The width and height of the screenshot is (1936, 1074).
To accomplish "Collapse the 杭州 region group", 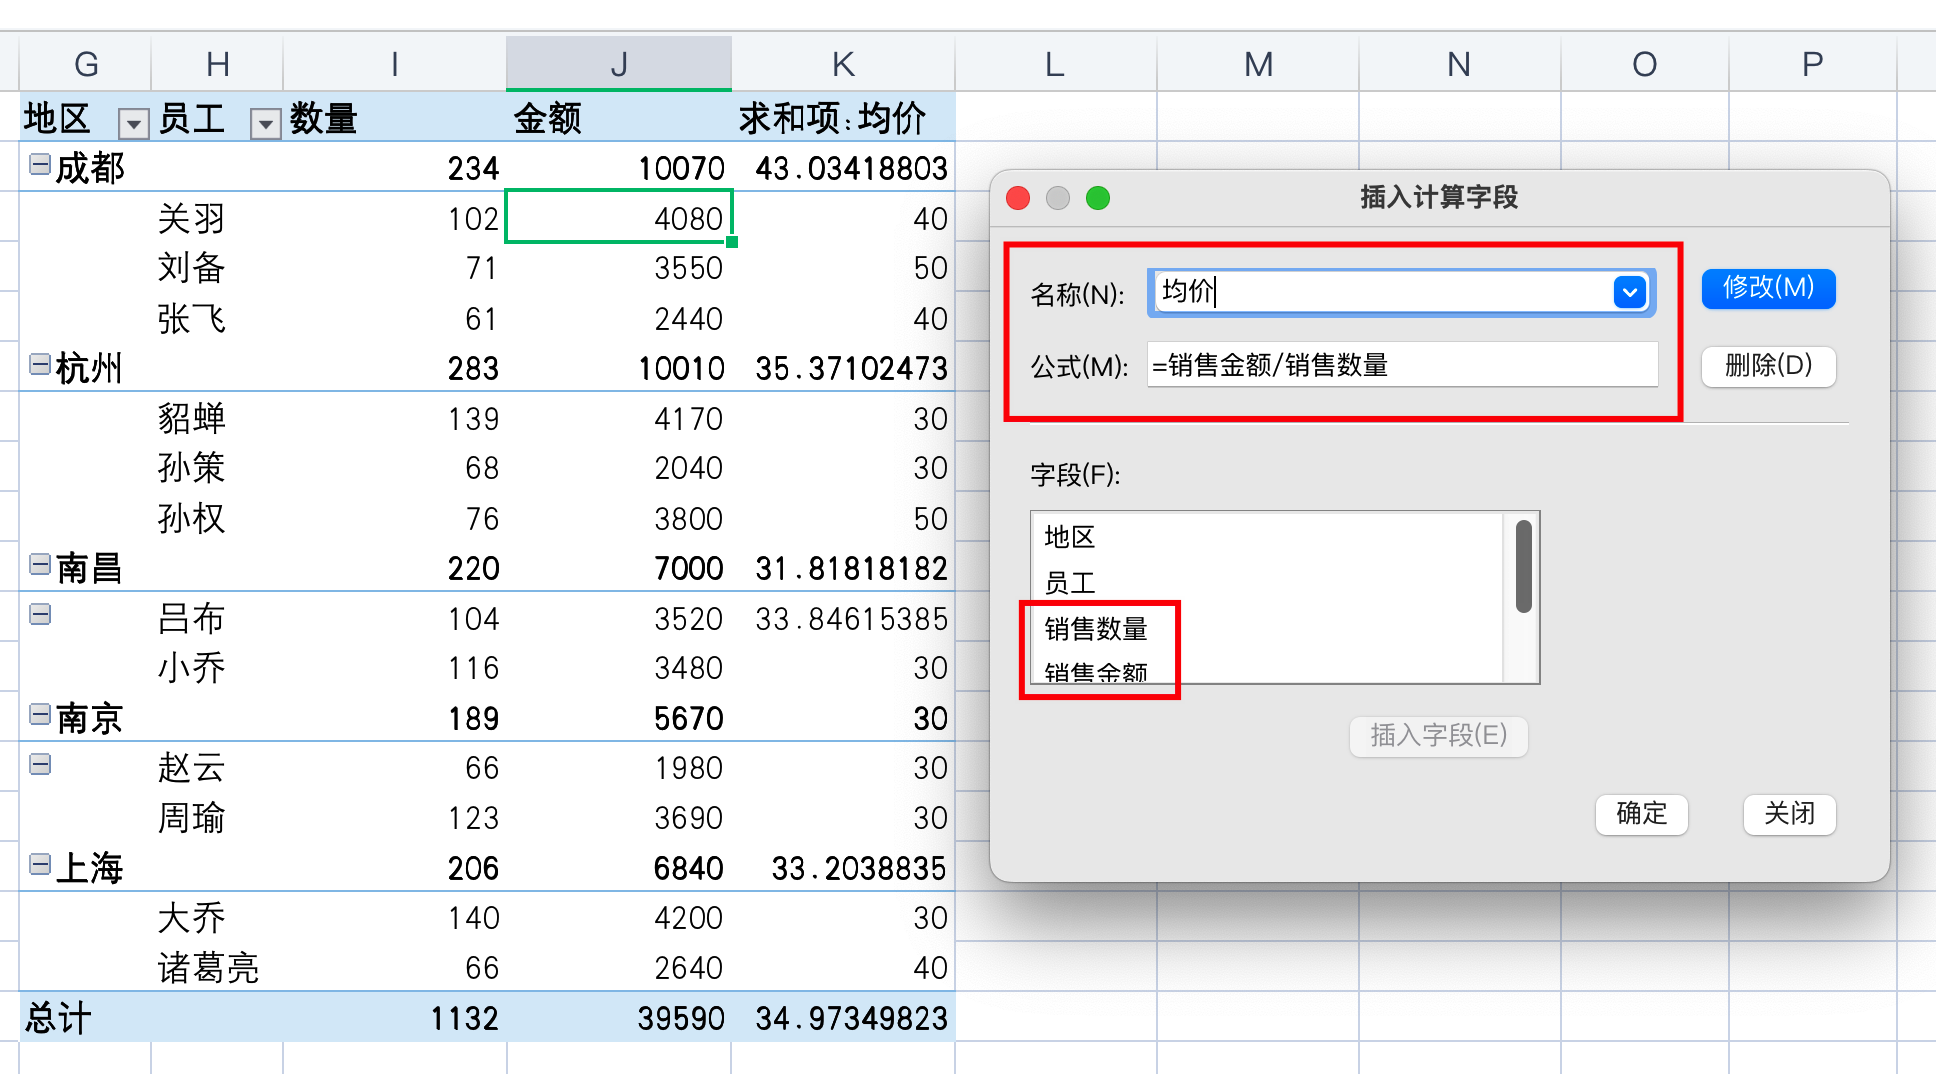I will (x=40, y=365).
